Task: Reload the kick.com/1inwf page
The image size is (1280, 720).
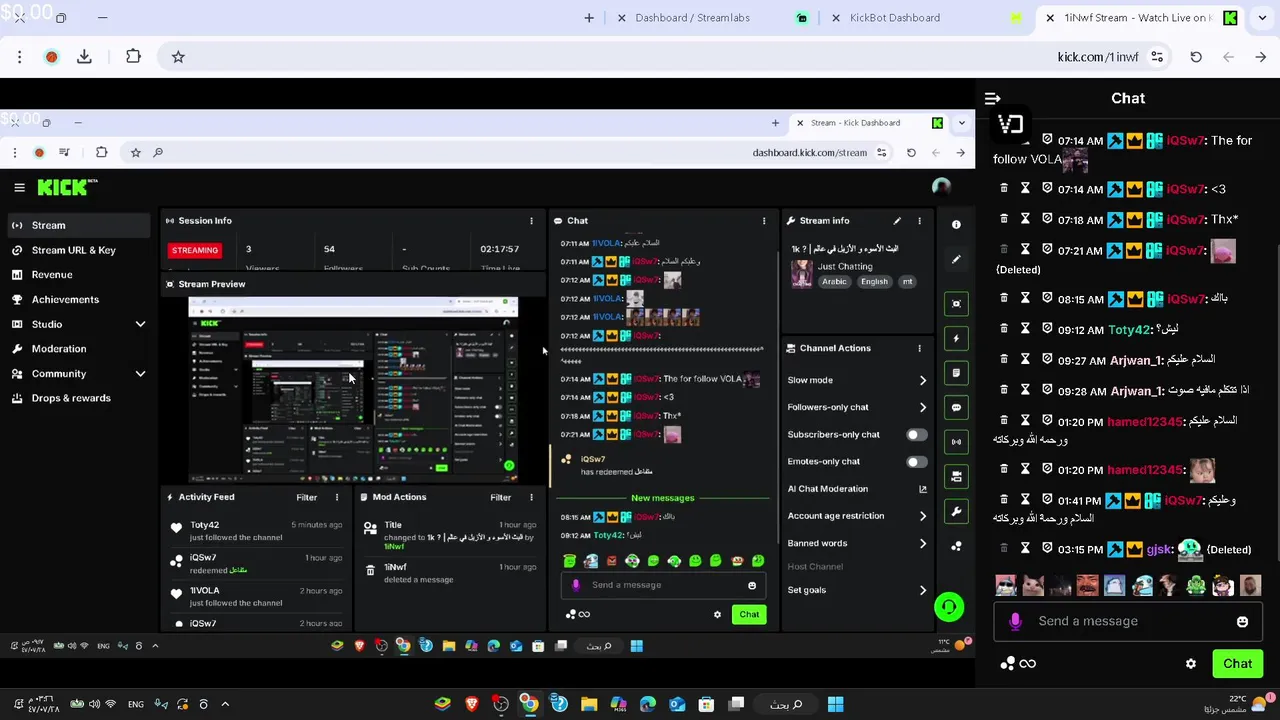Action: coord(1196,57)
